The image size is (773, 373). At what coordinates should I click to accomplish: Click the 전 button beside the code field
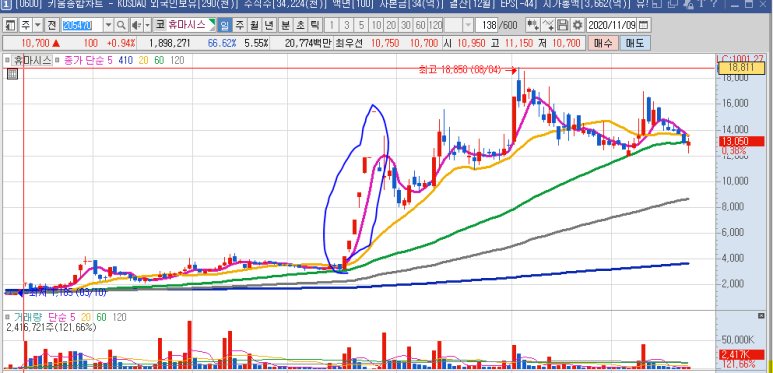coord(51,25)
